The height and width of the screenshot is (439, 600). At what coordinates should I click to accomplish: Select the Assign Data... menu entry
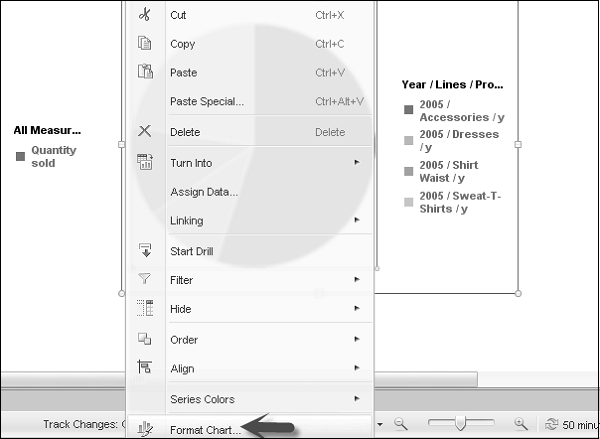pyautogui.click(x=204, y=191)
